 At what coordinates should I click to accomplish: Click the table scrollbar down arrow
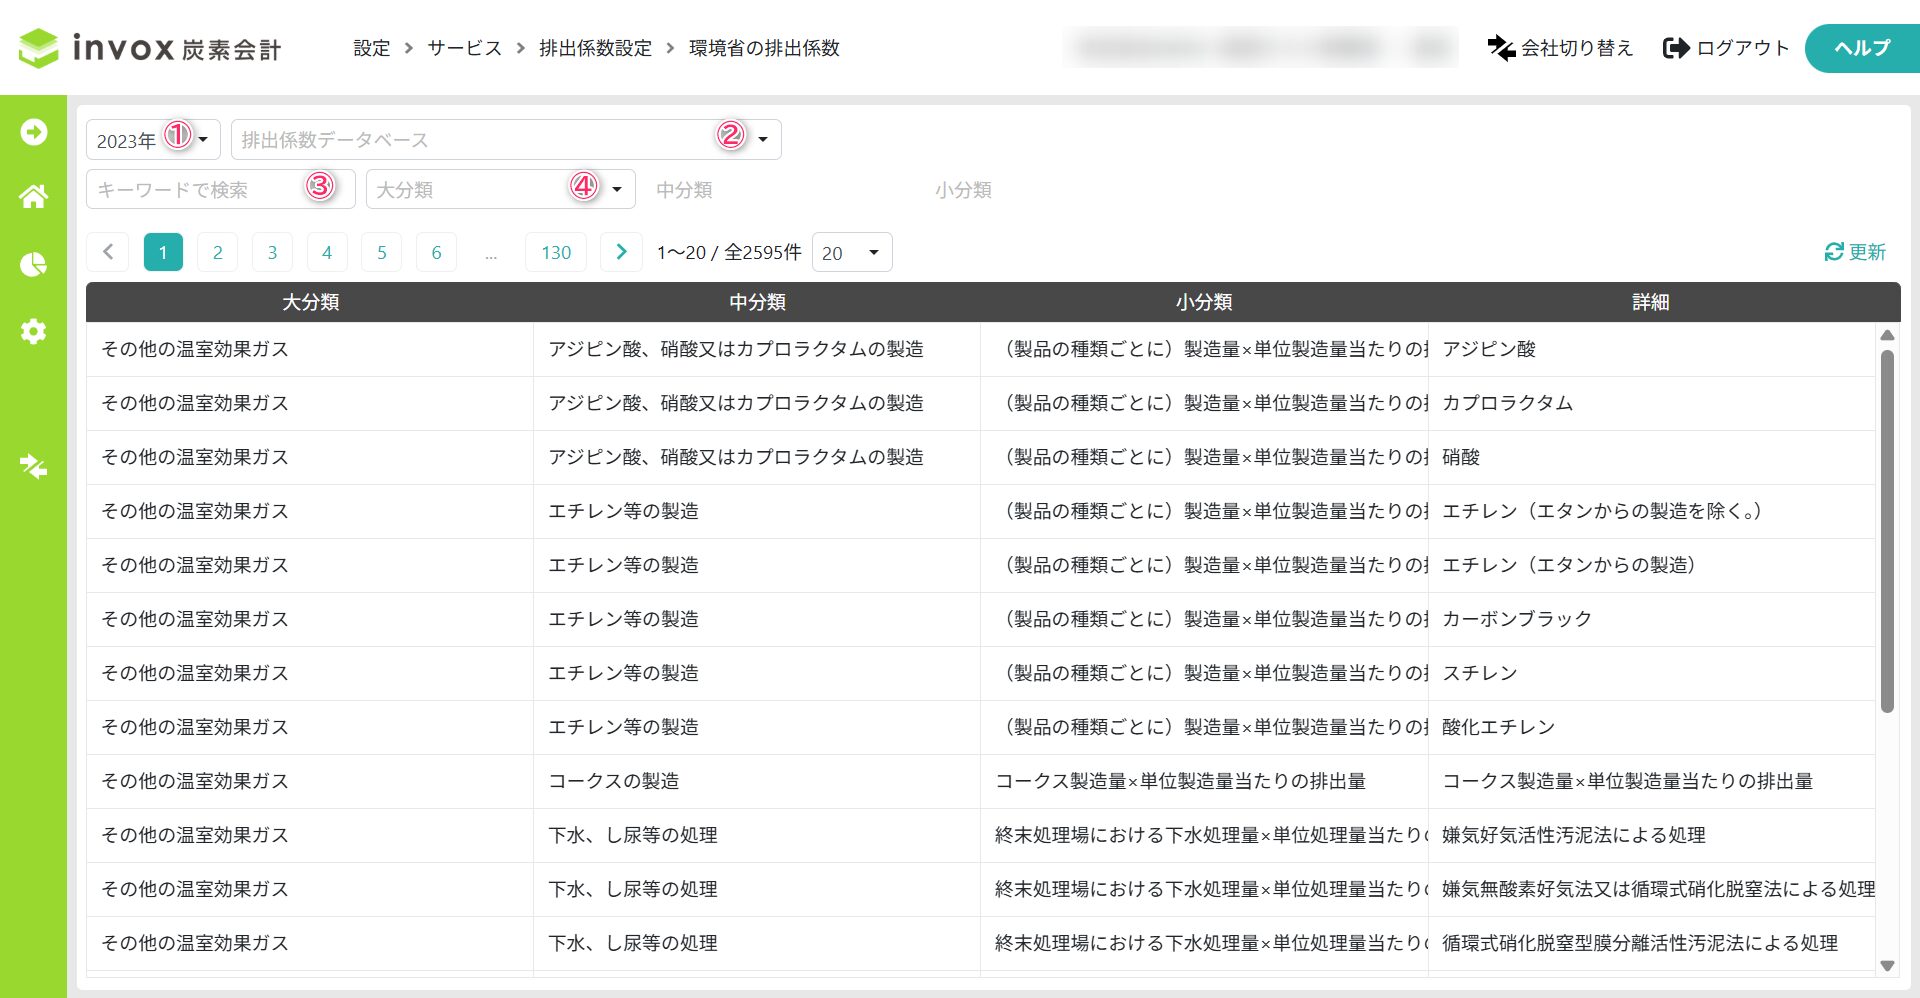pos(1887,965)
